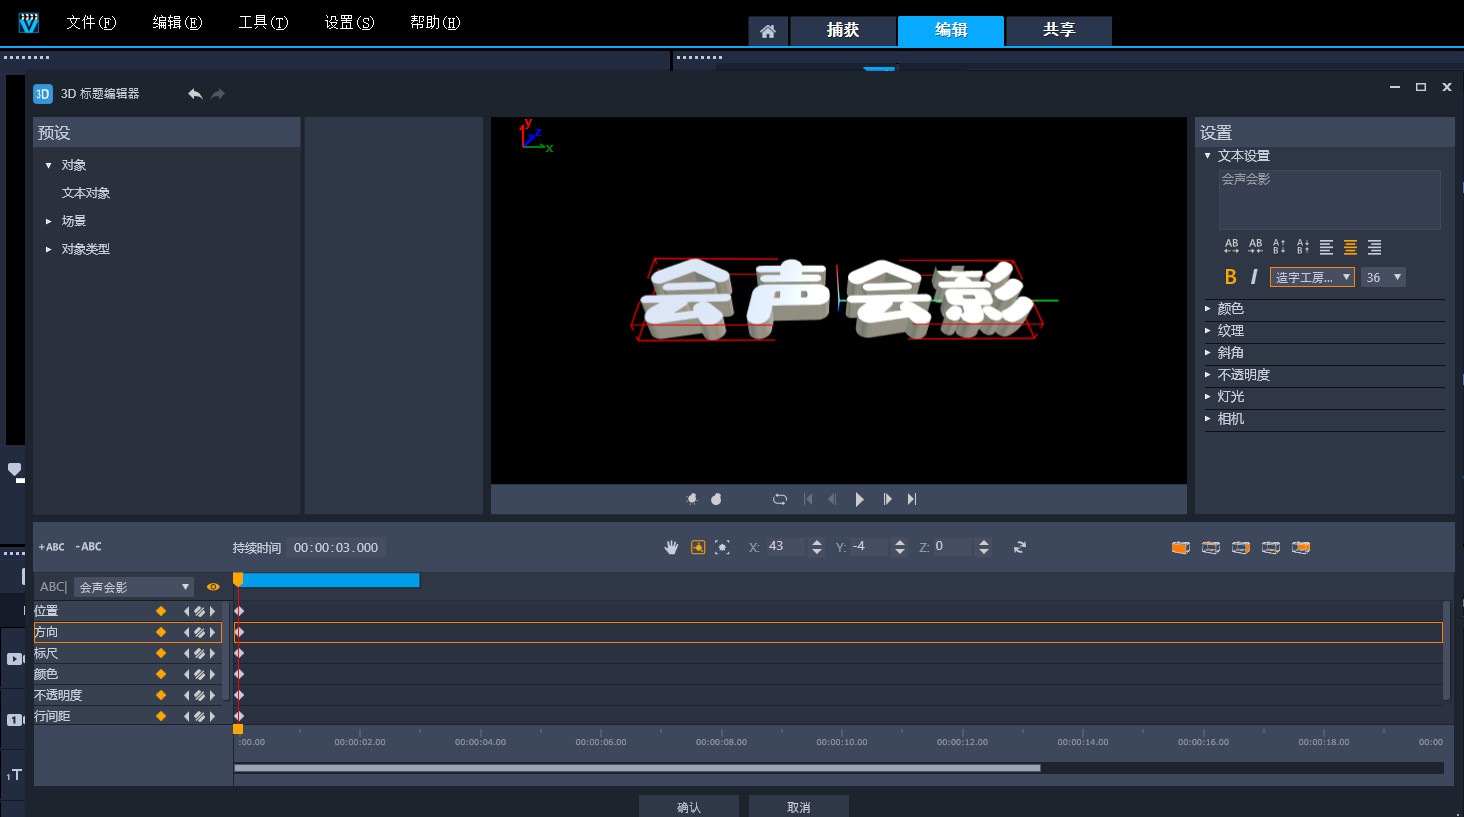Toggle italic text formatting
The width and height of the screenshot is (1464, 817).
pyautogui.click(x=1254, y=277)
